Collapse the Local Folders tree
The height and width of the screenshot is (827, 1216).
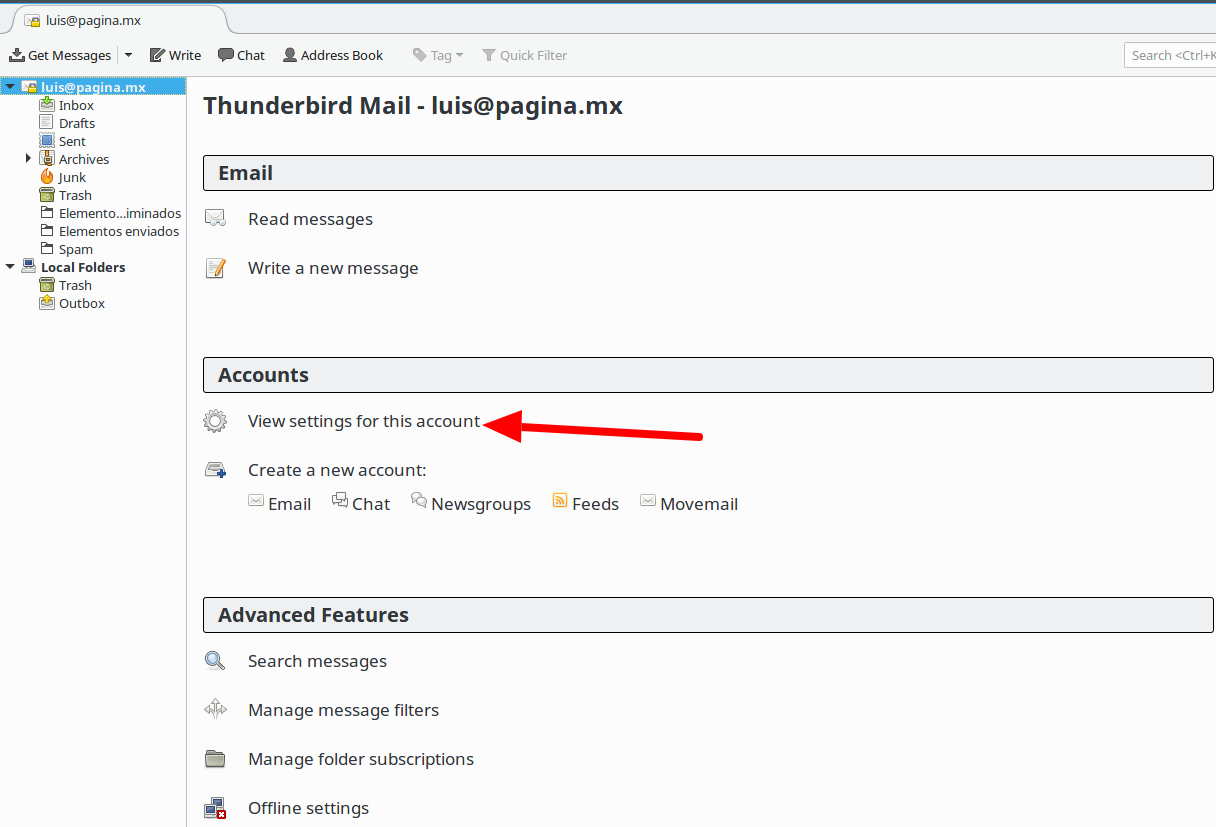click(x=9, y=267)
